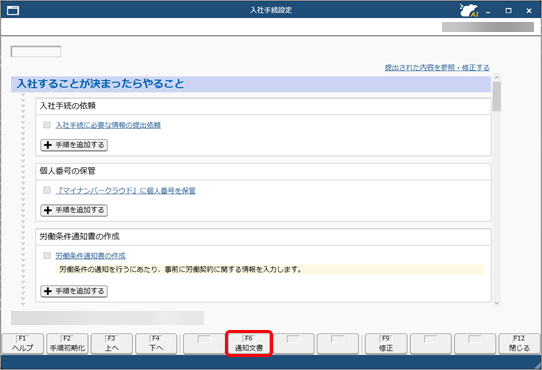Close screen with F12 閉じる
The width and height of the screenshot is (542, 370).
coord(519,344)
